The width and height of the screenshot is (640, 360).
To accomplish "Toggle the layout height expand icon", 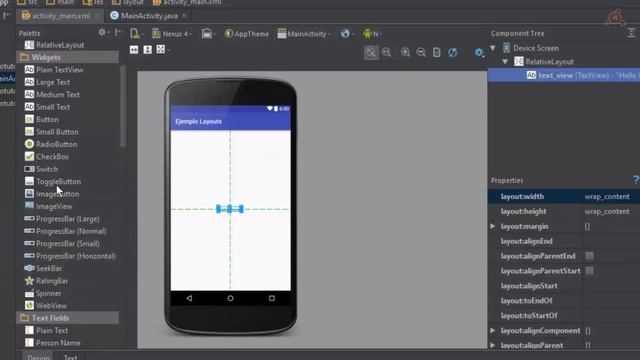I will [147, 50].
